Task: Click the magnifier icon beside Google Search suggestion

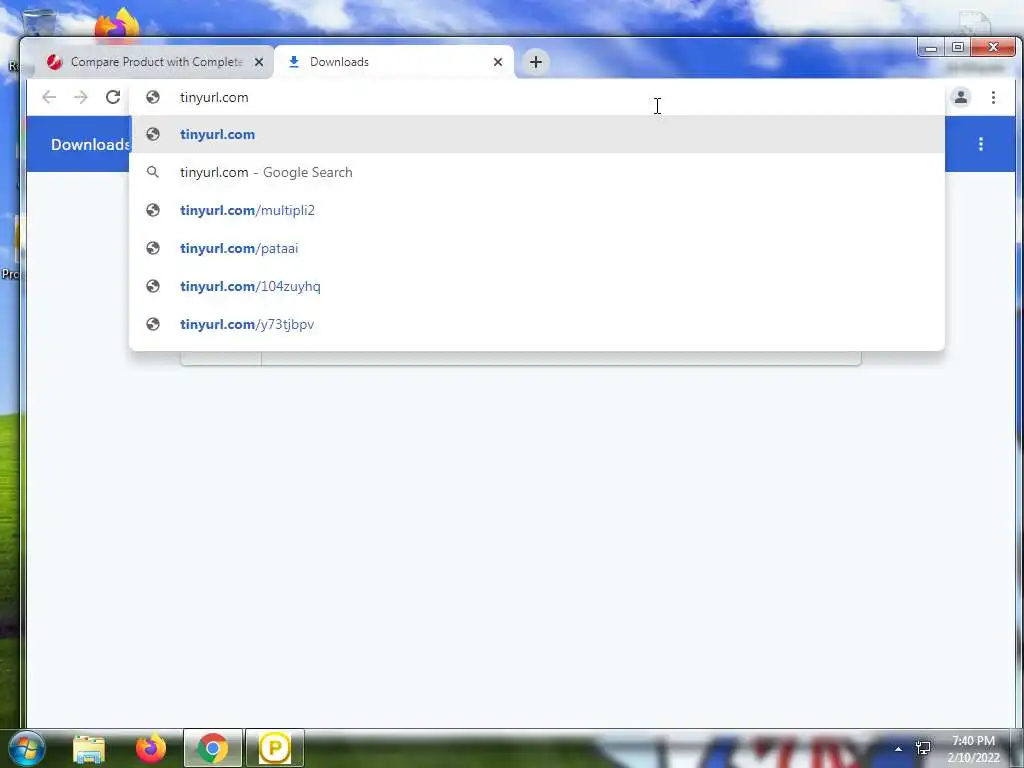Action: pyautogui.click(x=153, y=172)
